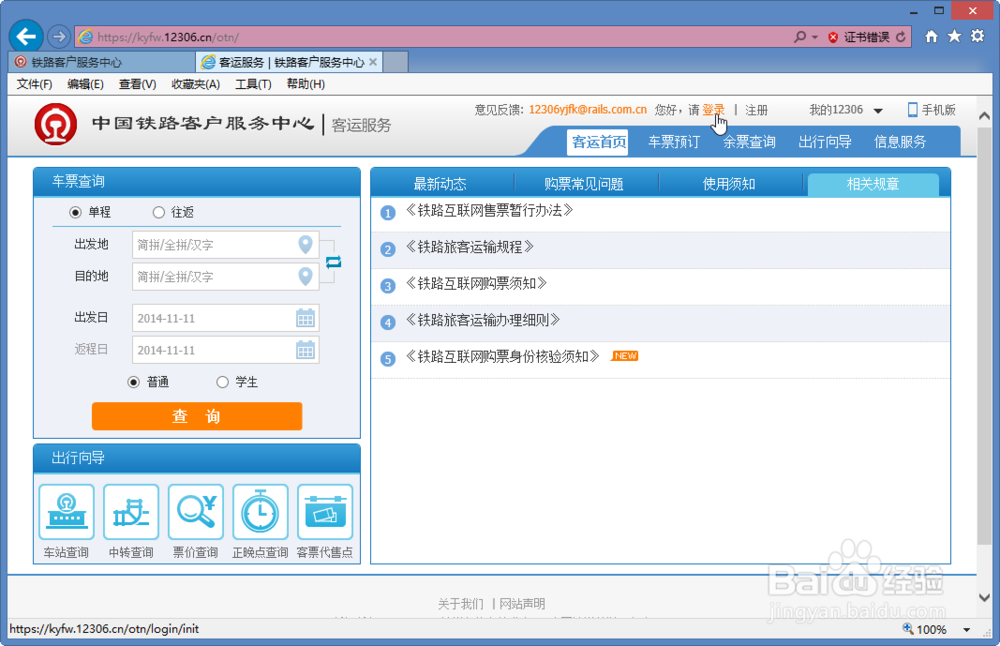Click the page refresh icon
Viewport: 1000px width, 646px height.
tap(901, 37)
